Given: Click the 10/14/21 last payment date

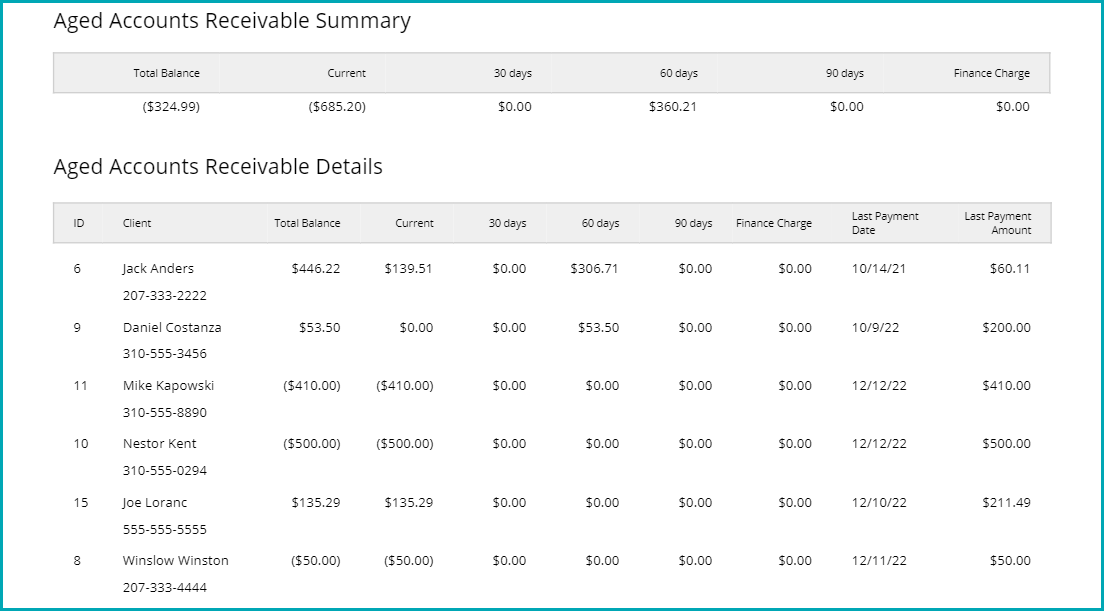Looking at the screenshot, I should [879, 269].
